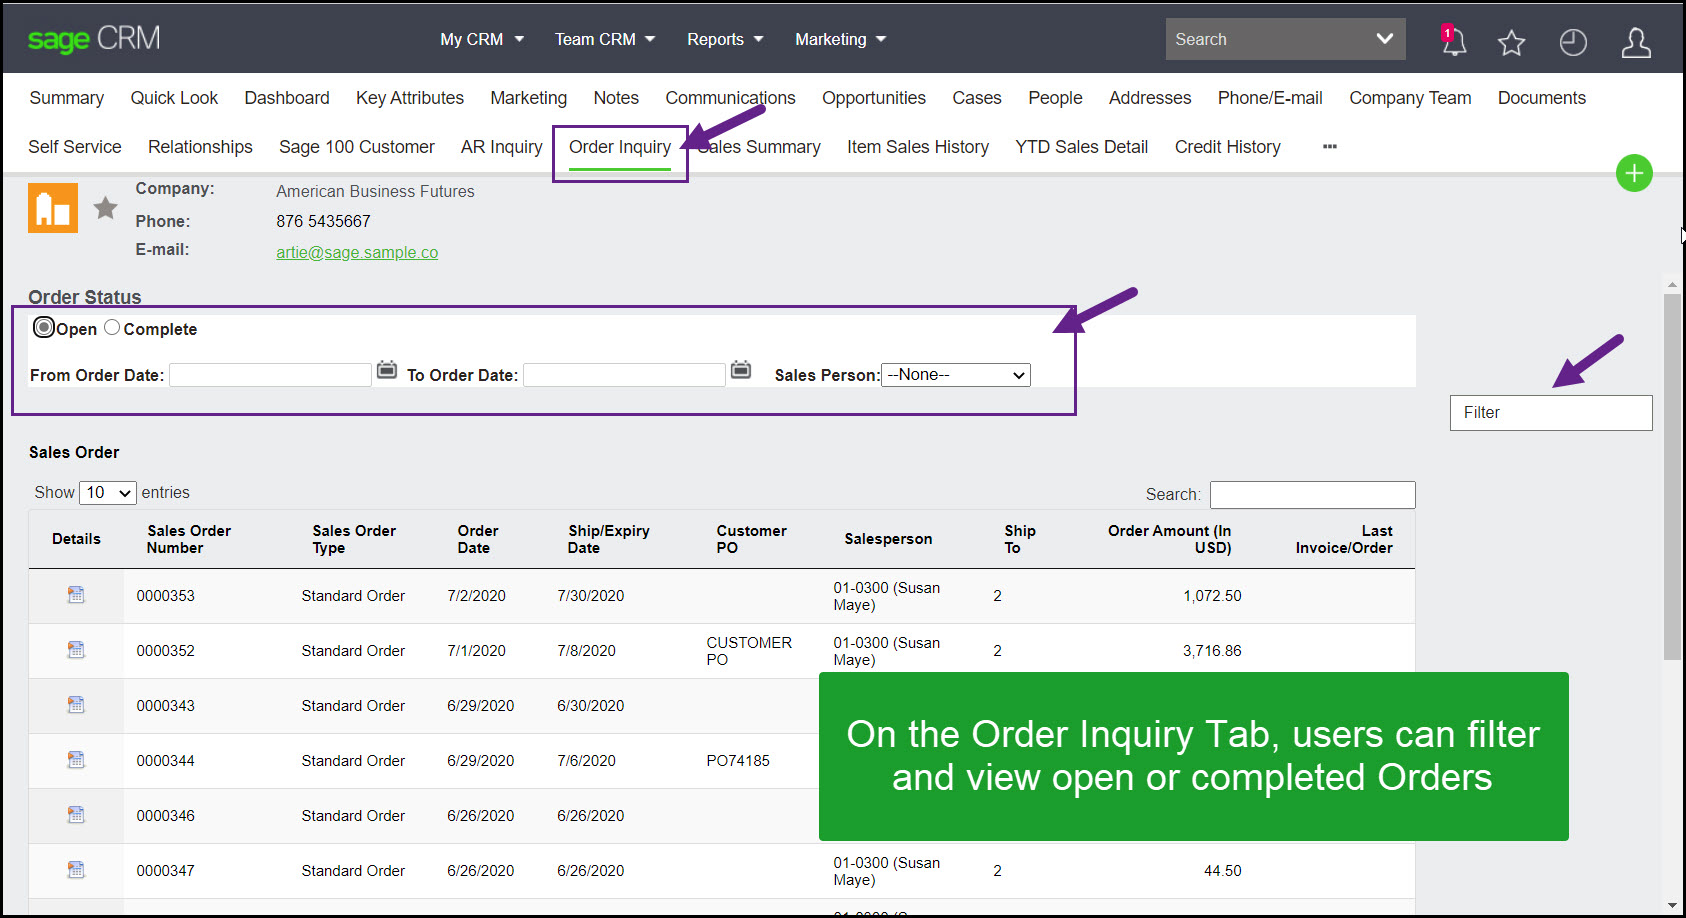Open notifications via the bell icon
Viewport: 1686px width, 918px height.
point(1452,41)
